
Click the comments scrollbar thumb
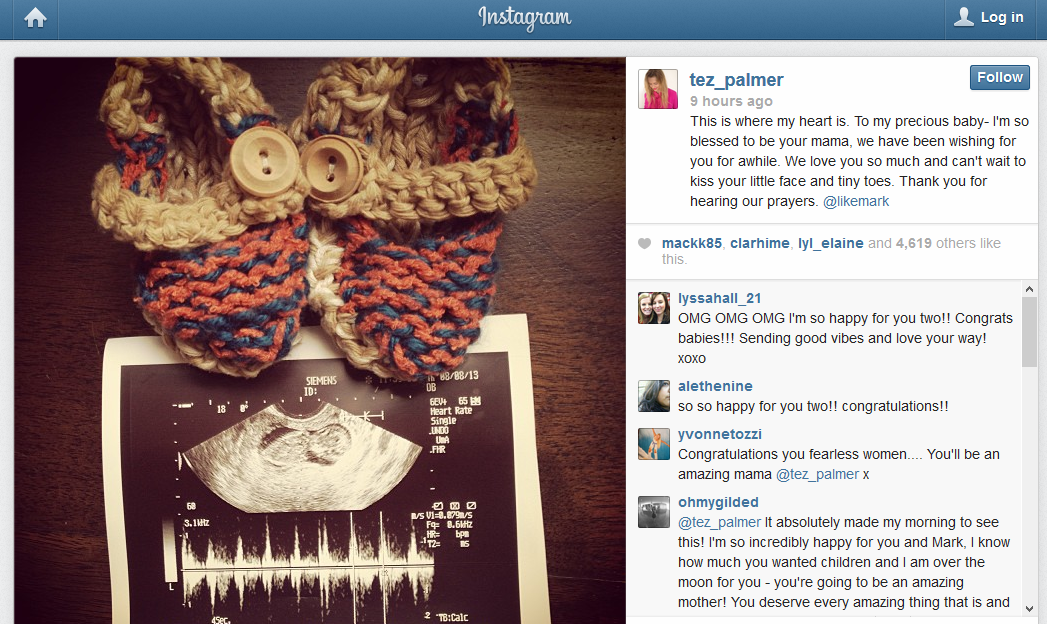1029,331
